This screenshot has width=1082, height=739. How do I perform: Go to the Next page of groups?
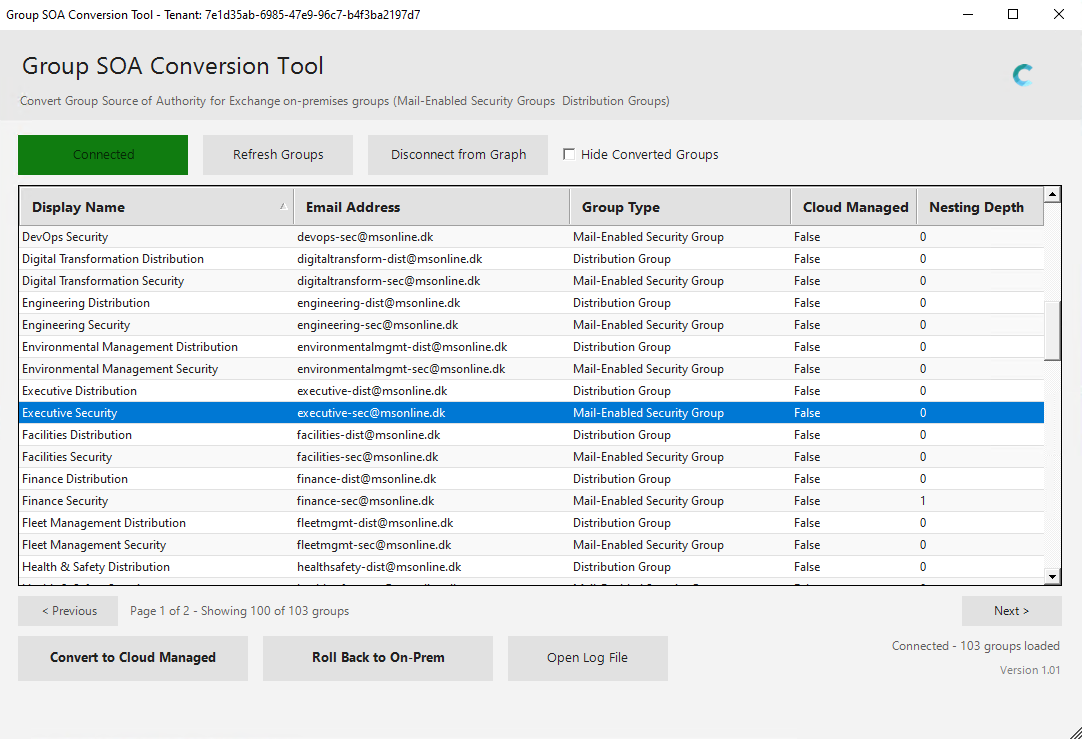(x=1011, y=611)
